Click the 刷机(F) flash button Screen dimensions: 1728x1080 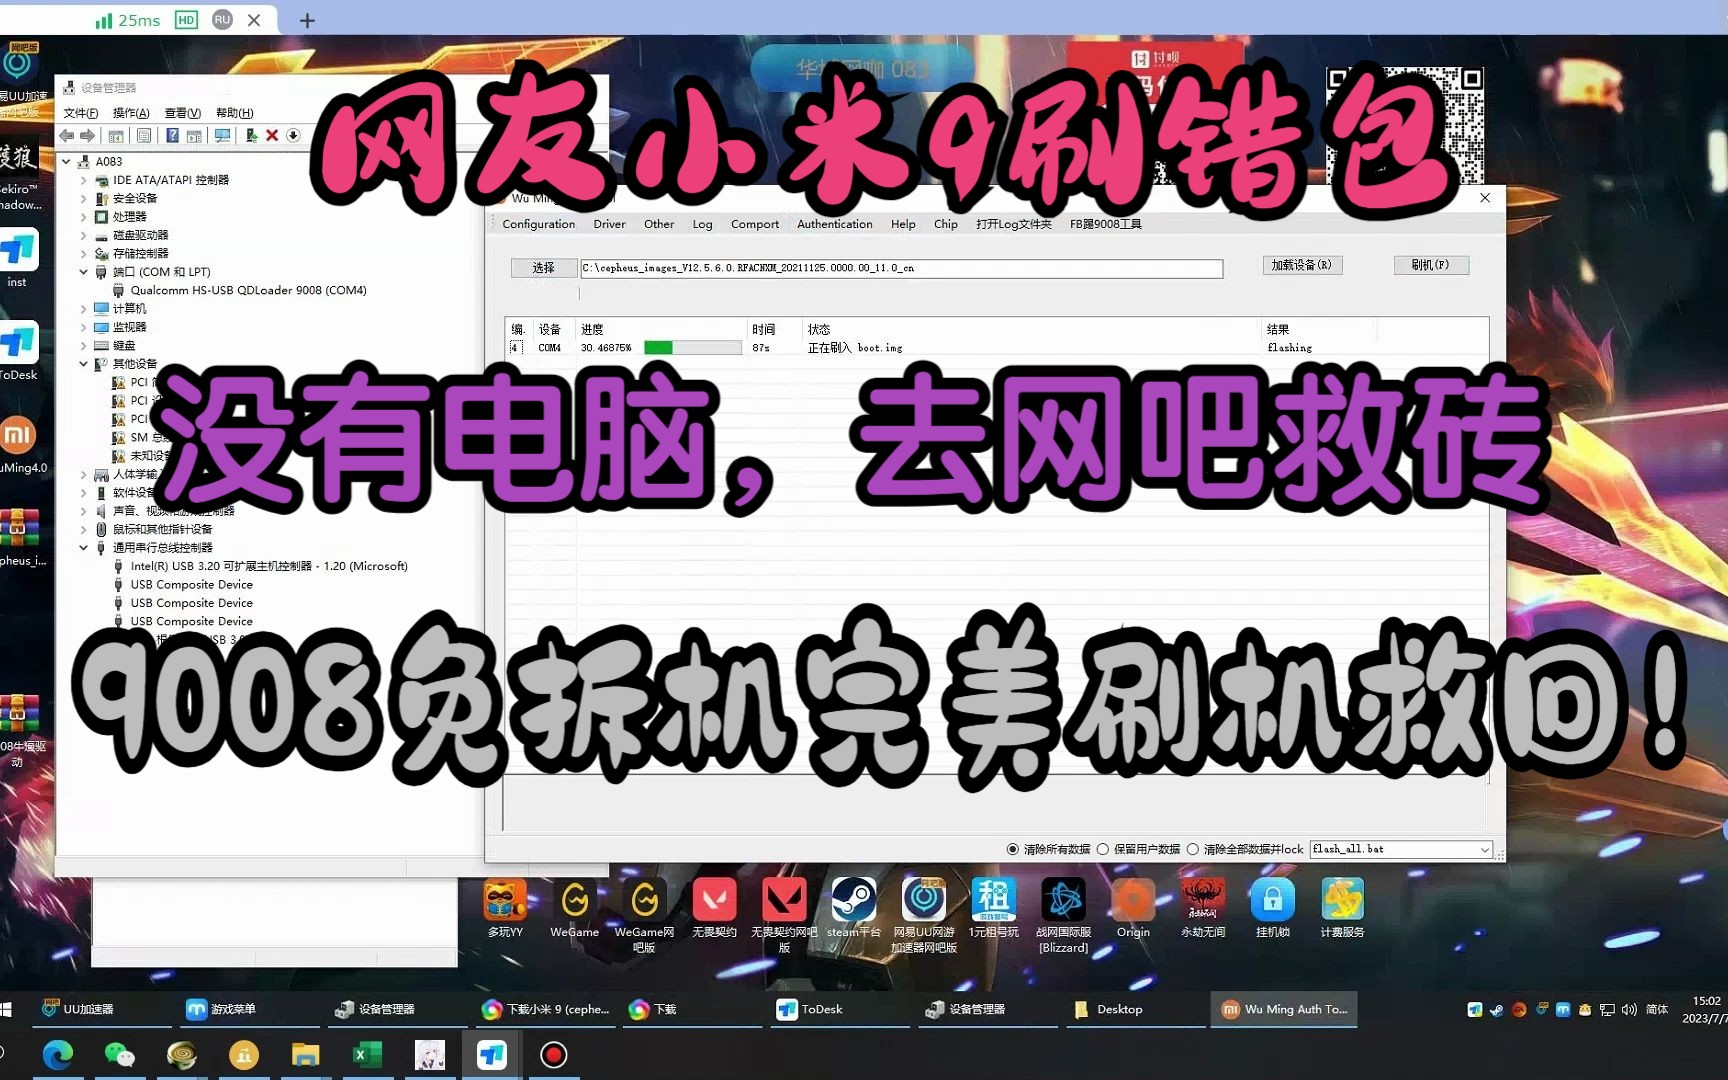1430,264
